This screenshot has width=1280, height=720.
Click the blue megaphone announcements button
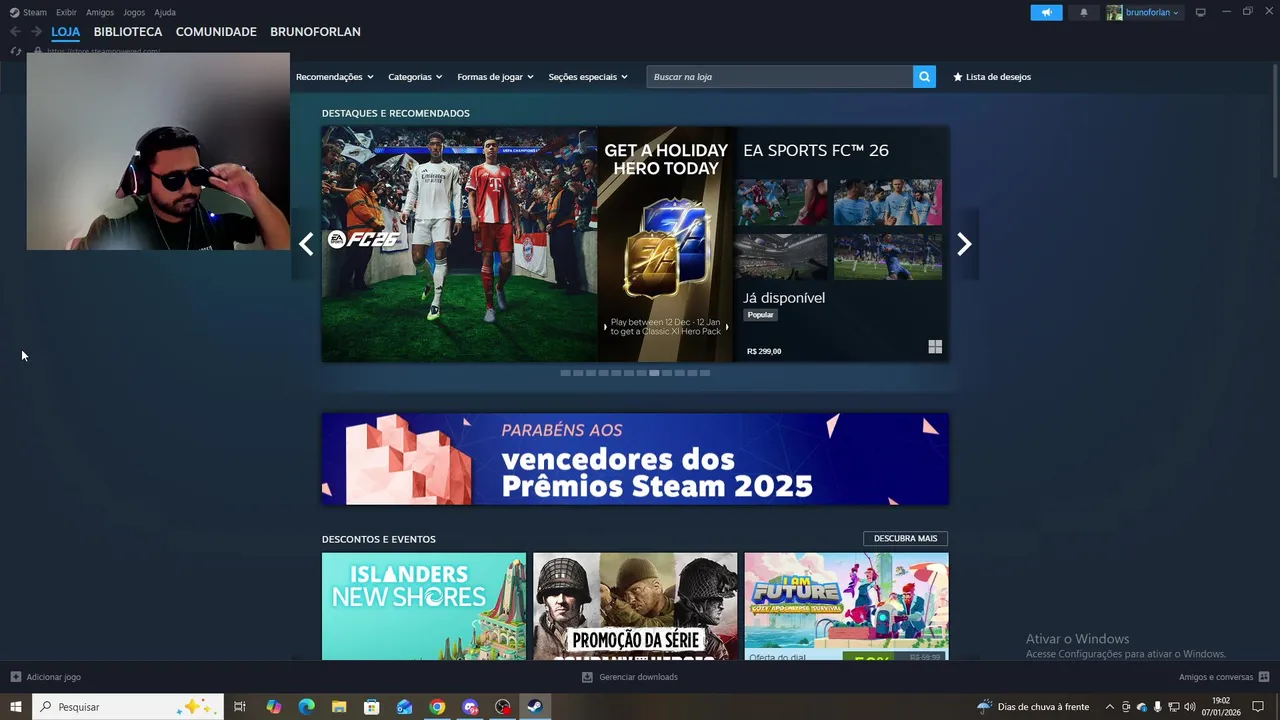coord(1046,12)
